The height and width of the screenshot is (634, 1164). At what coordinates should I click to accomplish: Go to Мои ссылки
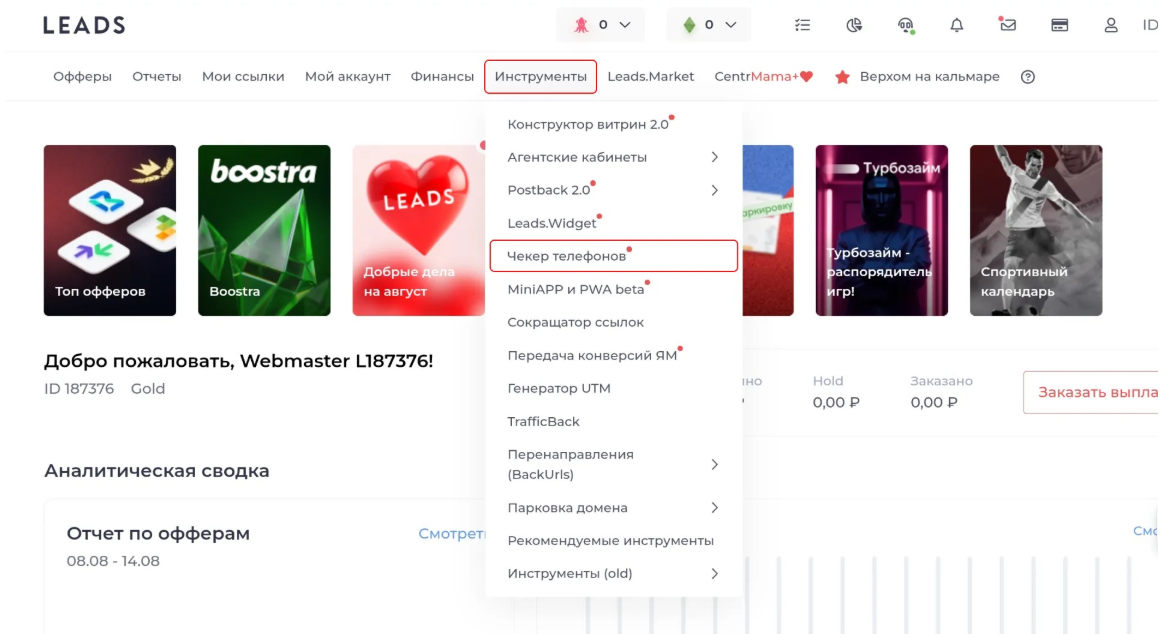pos(243,76)
